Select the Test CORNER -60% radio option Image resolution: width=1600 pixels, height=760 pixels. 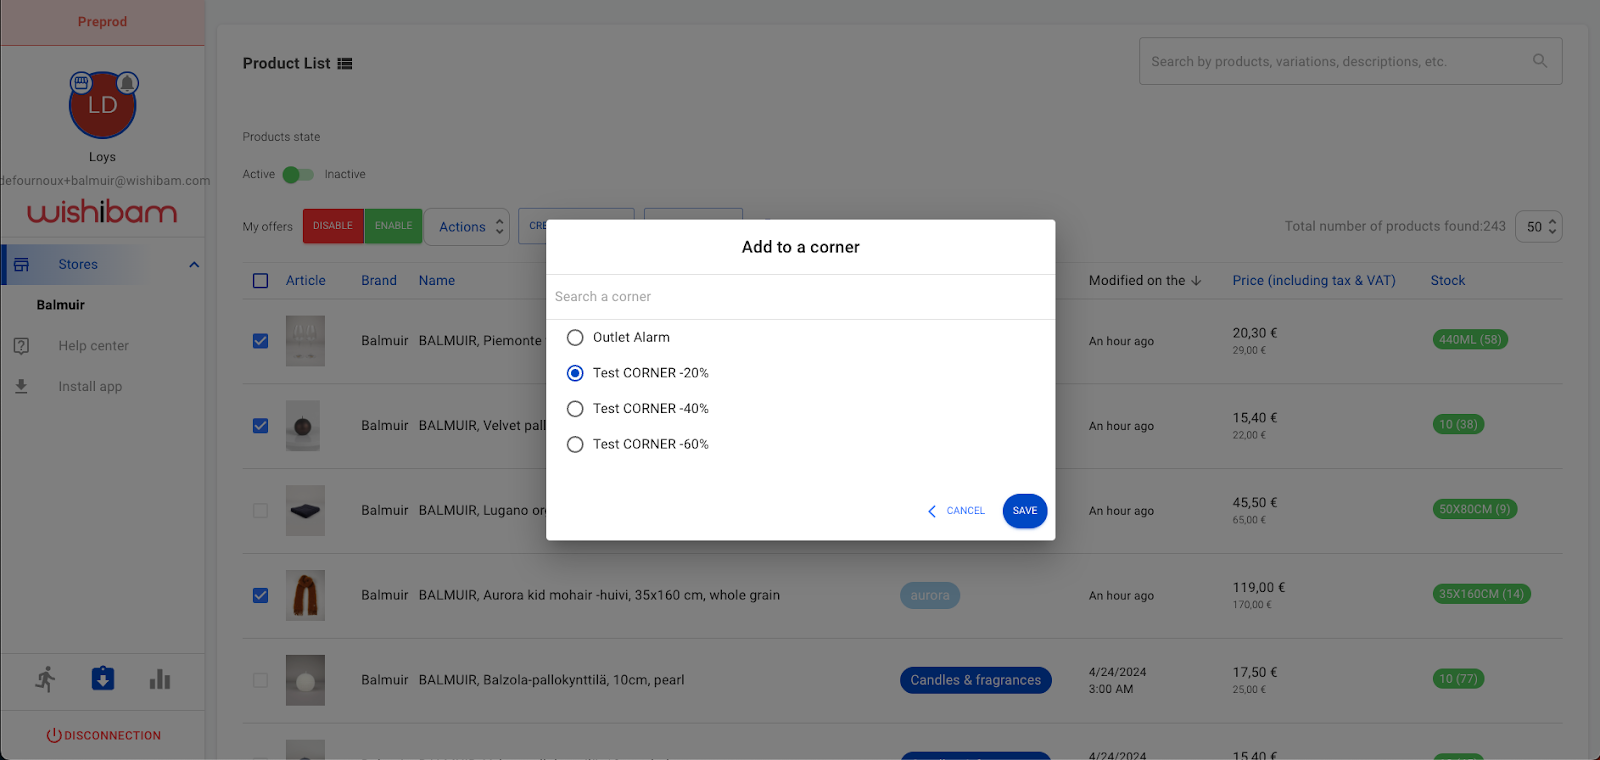575,445
